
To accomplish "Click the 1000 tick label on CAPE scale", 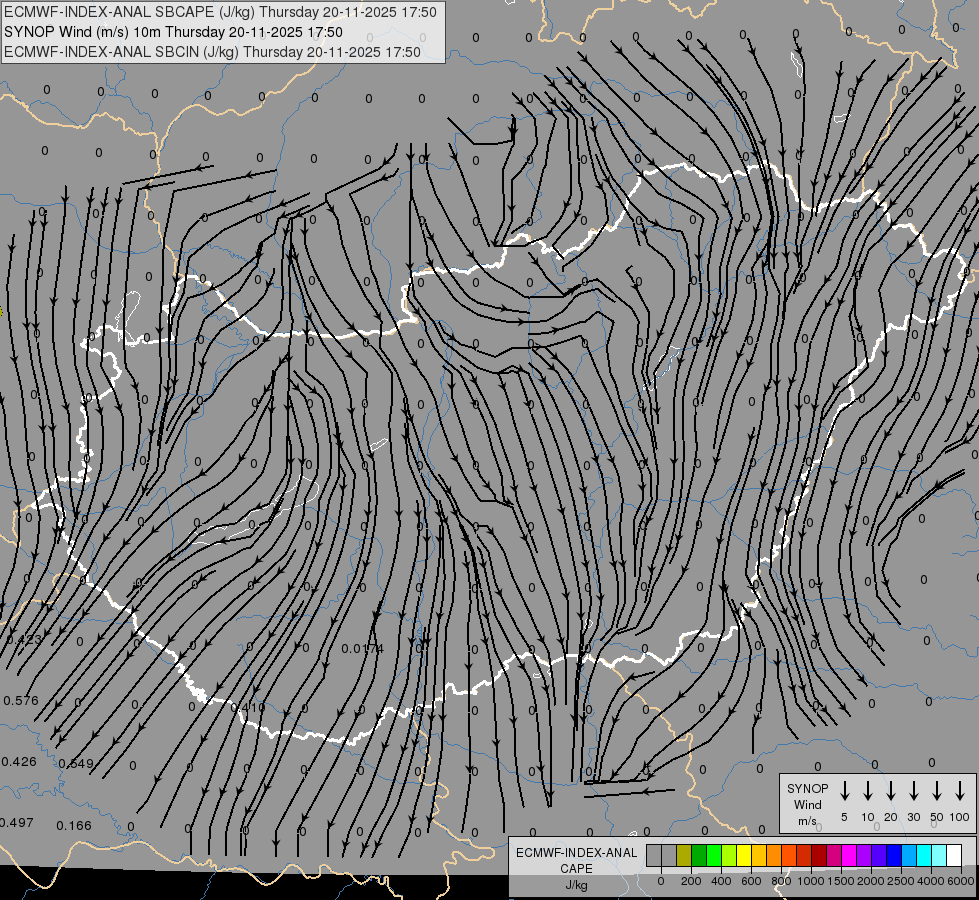I will click(810, 881).
